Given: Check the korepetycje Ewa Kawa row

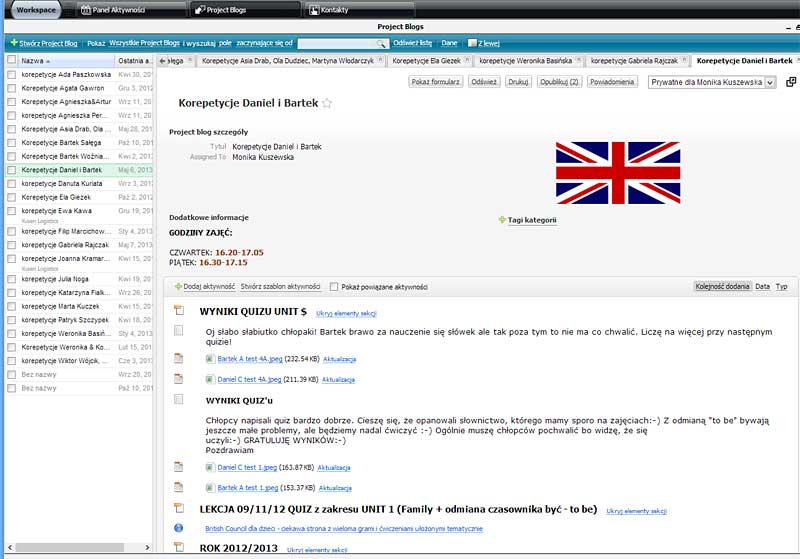Looking at the screenshot, I should point(11,211).
